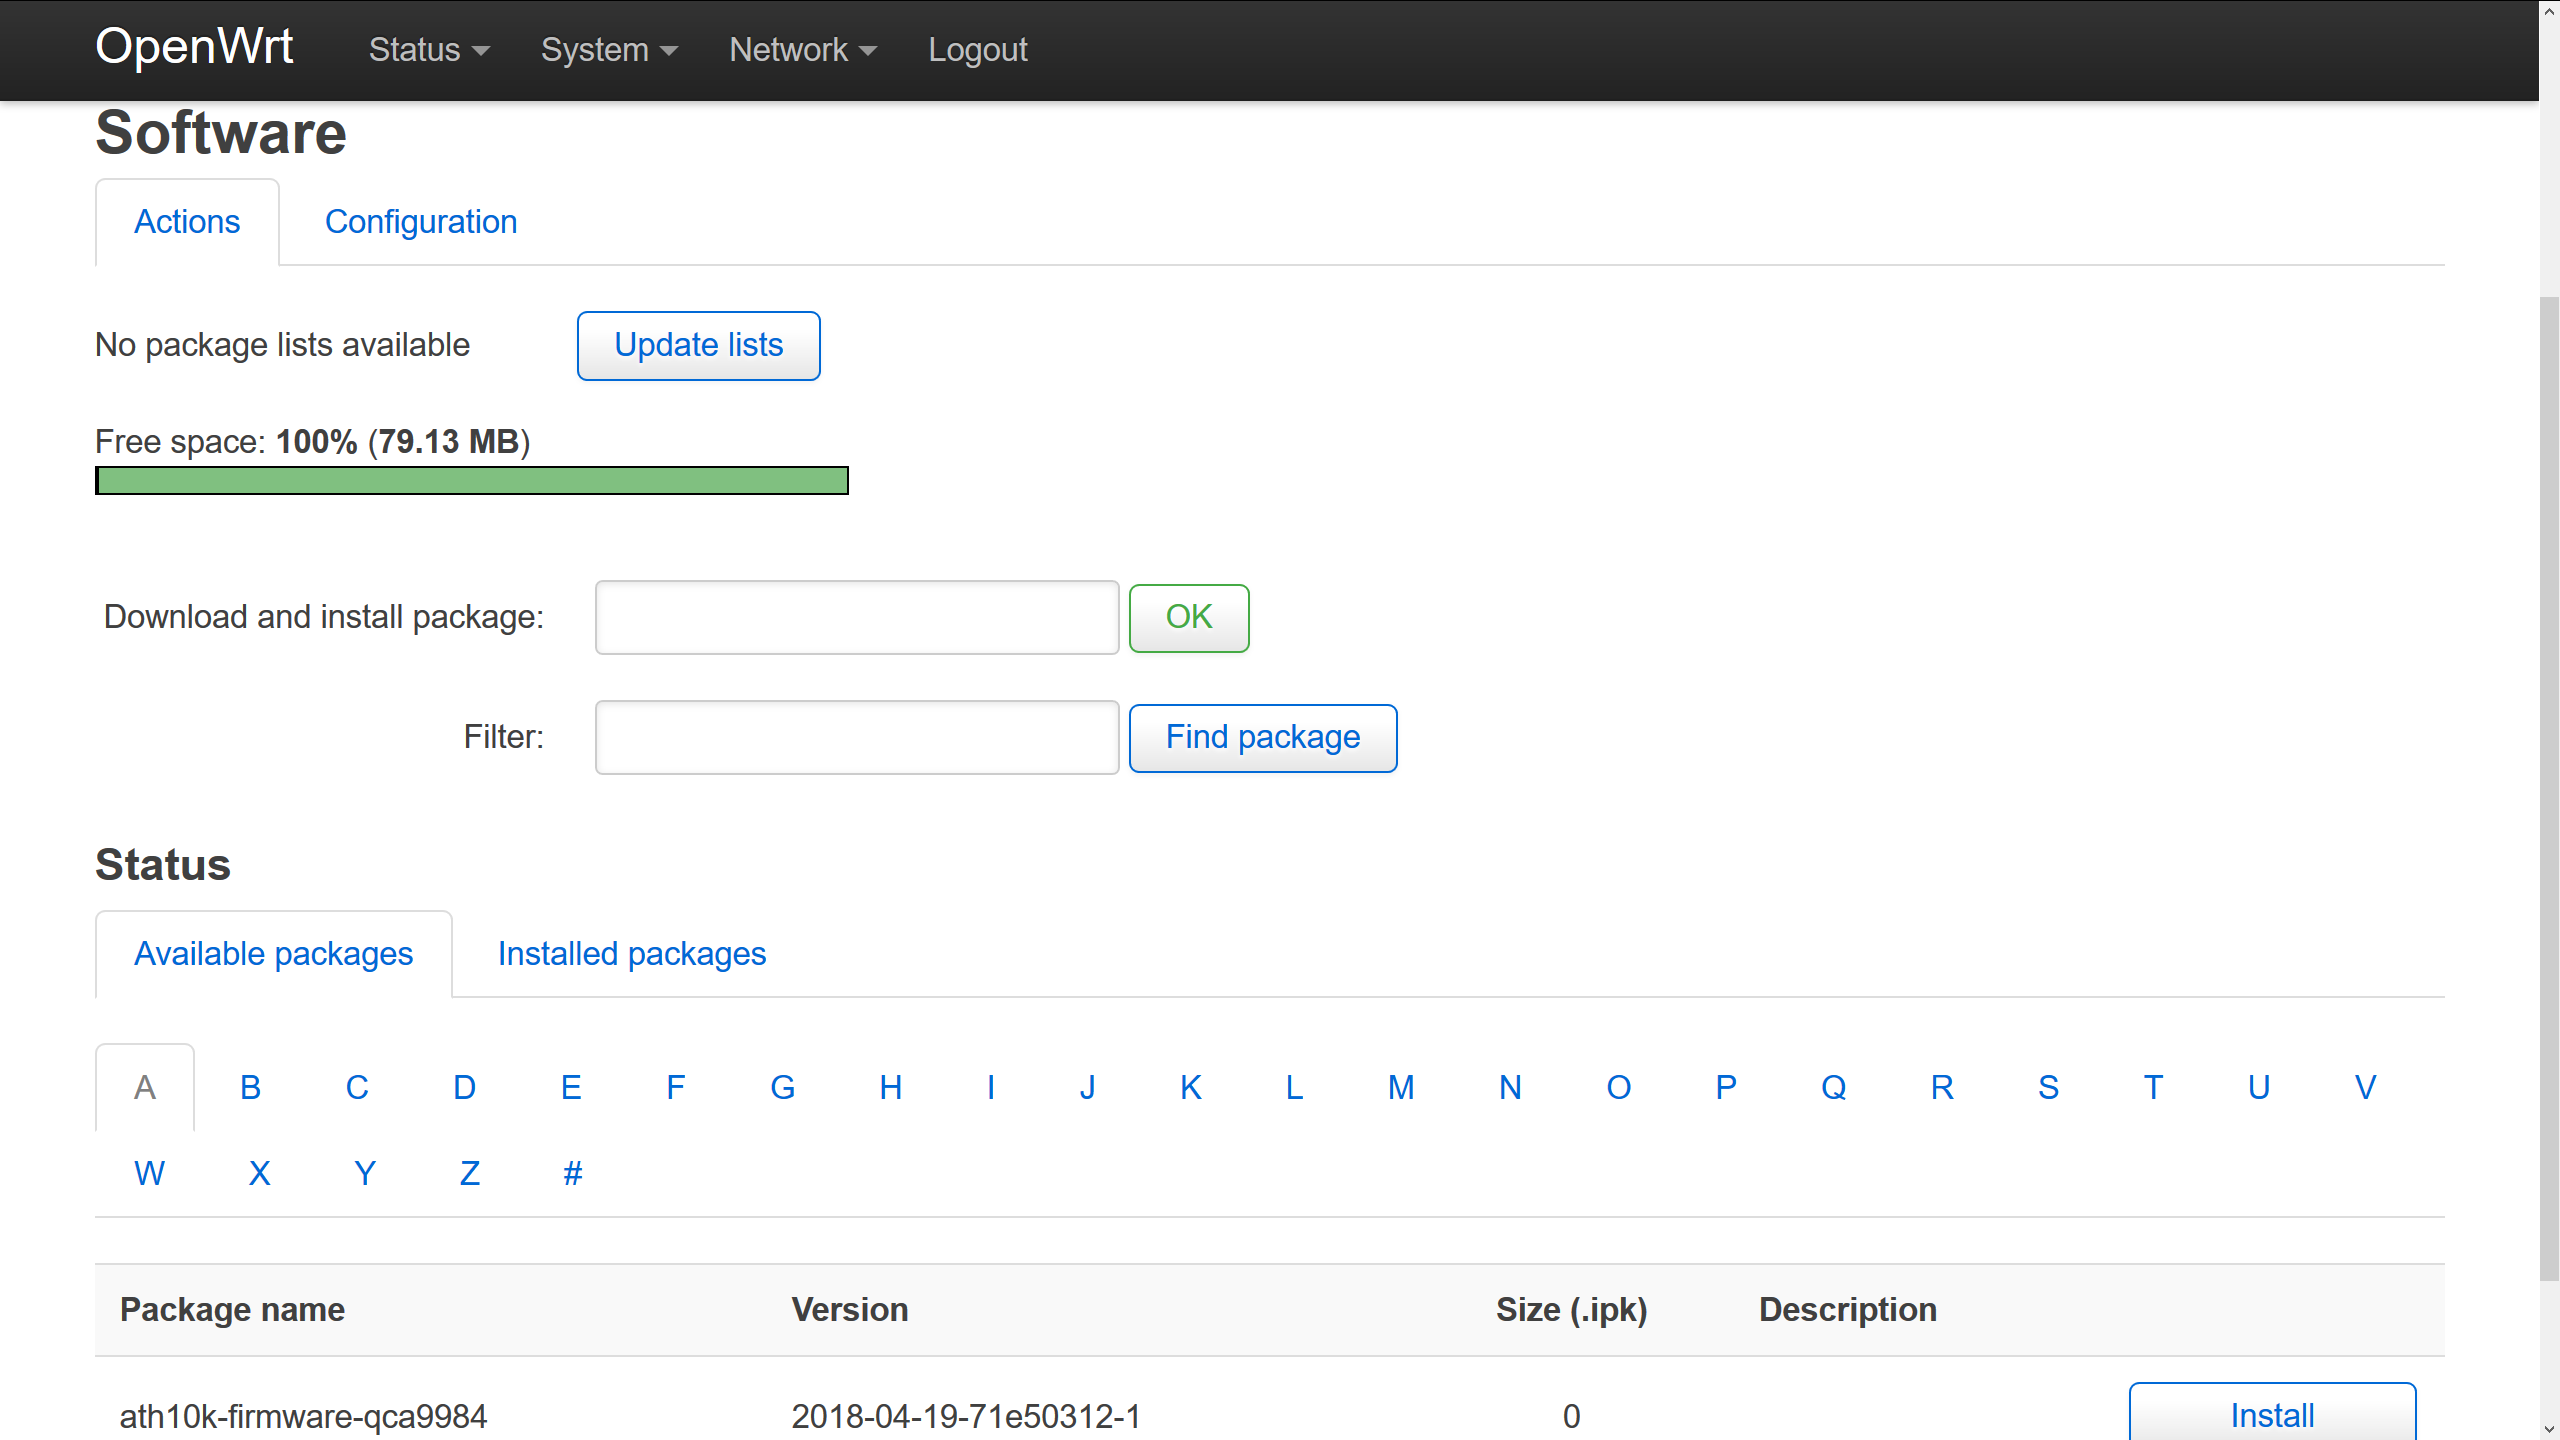Click the scrollbar up arrow
The image size is (2560, 1440).
2549,10
